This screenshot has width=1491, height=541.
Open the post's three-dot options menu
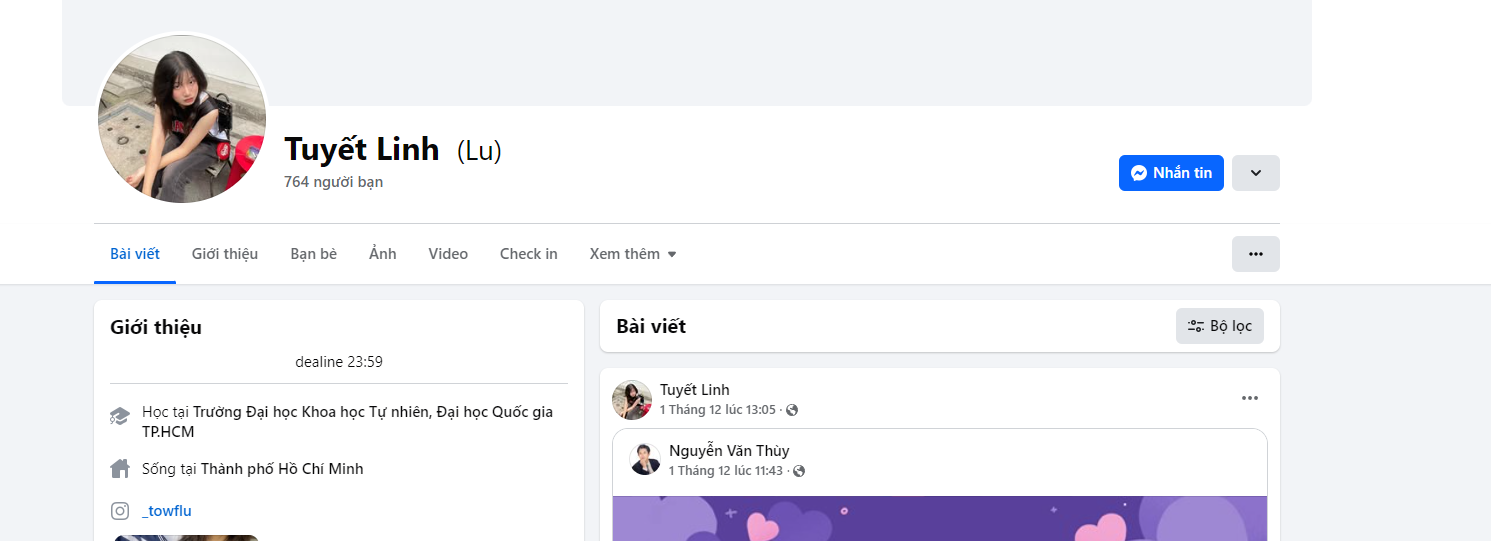pos(1249,398)
